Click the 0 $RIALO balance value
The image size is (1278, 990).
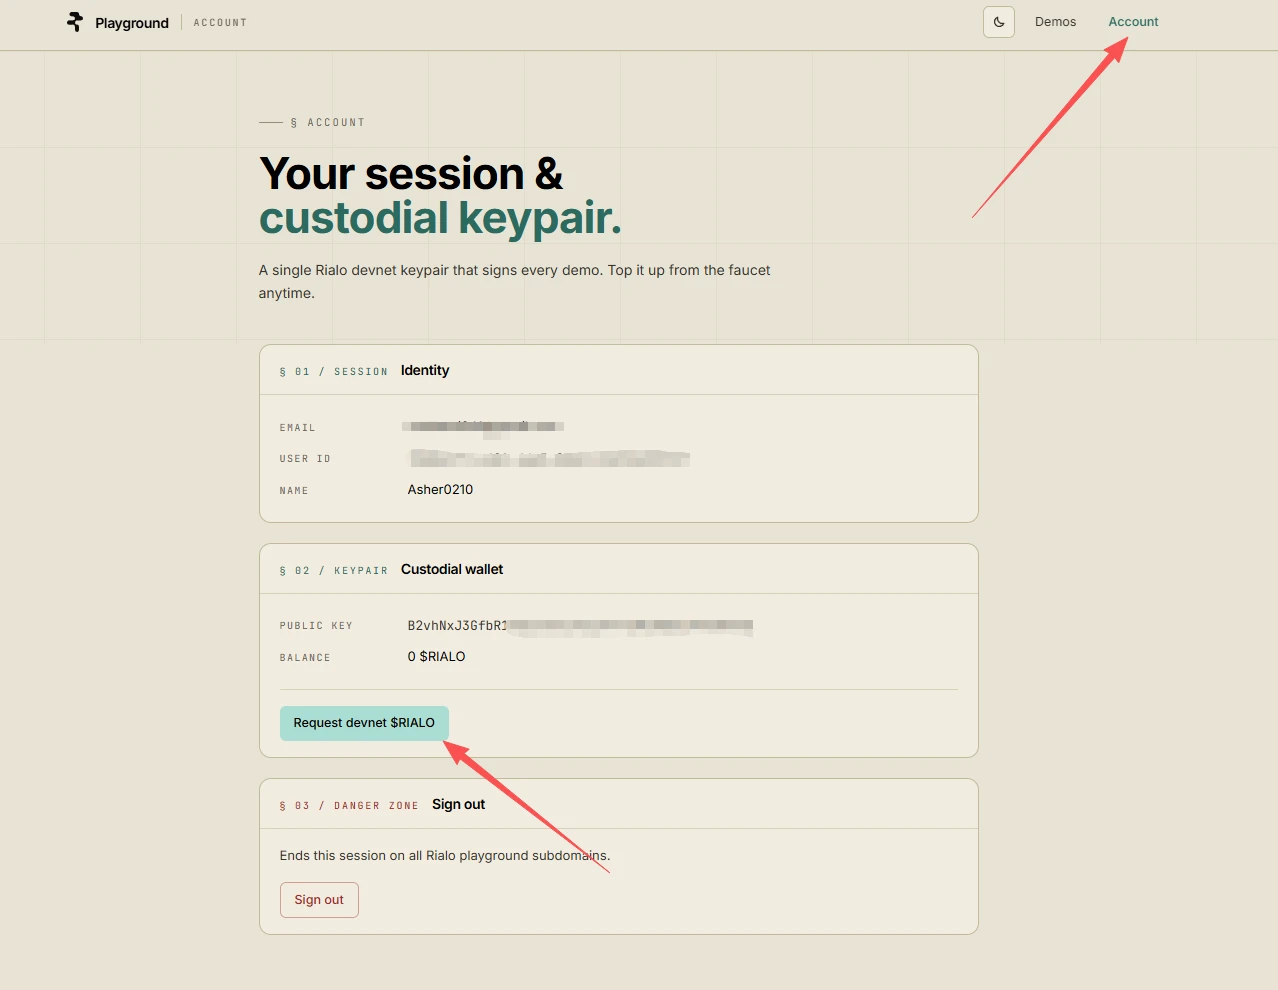coord(436,657)
